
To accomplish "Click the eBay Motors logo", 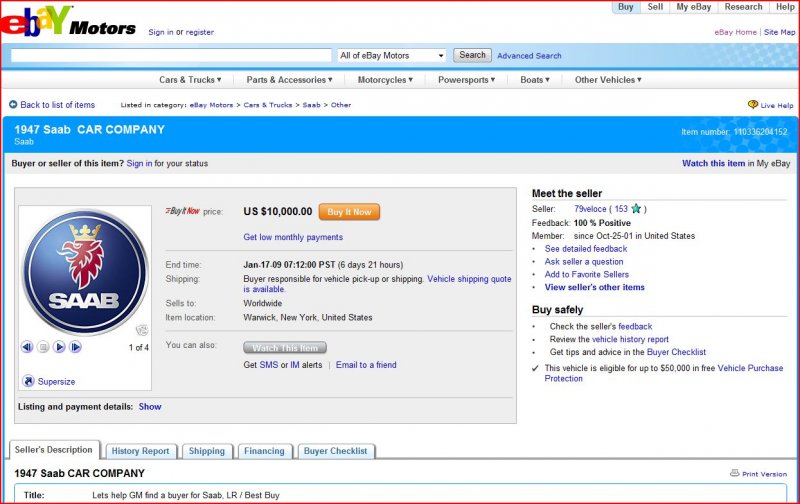I will [68, 21].
